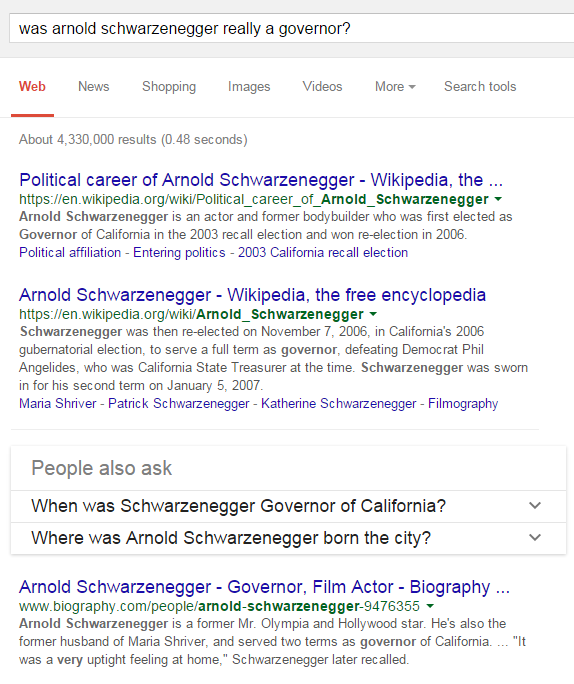Follow the "Filmography" sitelink
The width and height of the screenshot is (574, 684).
(x=463, y=404)
